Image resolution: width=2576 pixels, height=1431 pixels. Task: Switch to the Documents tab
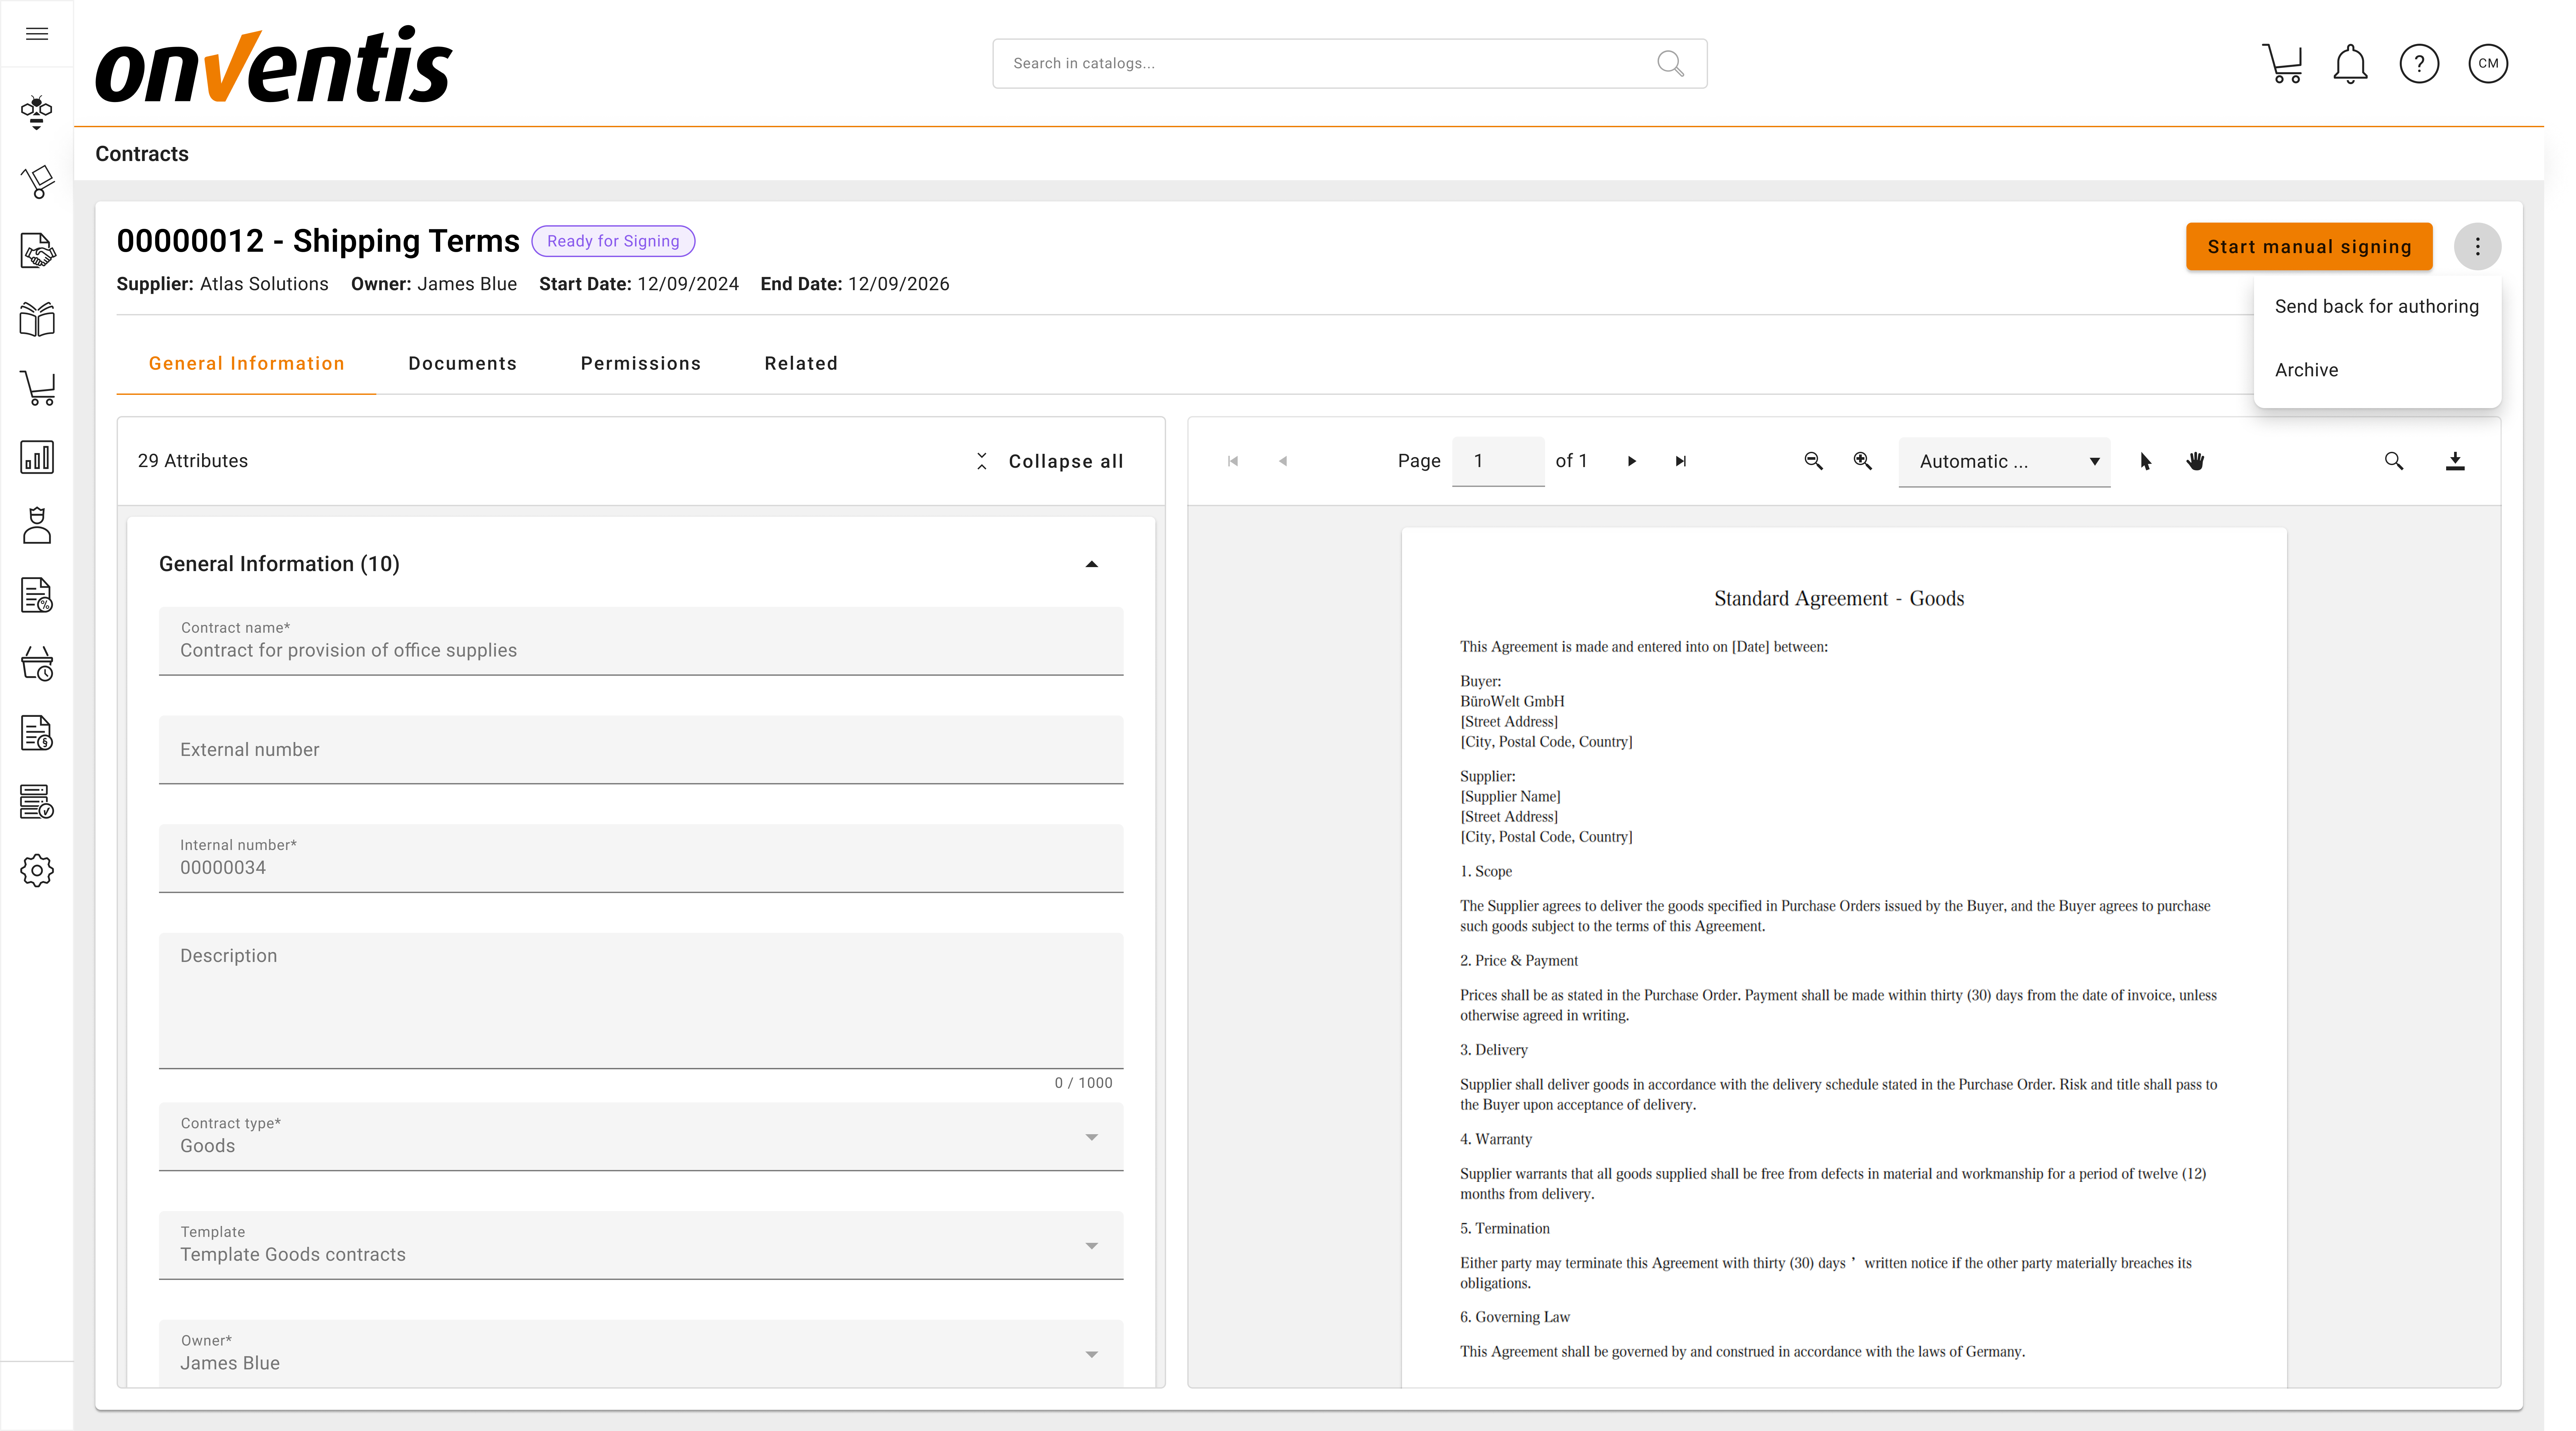pyautogui.click(x=462, y=363)
